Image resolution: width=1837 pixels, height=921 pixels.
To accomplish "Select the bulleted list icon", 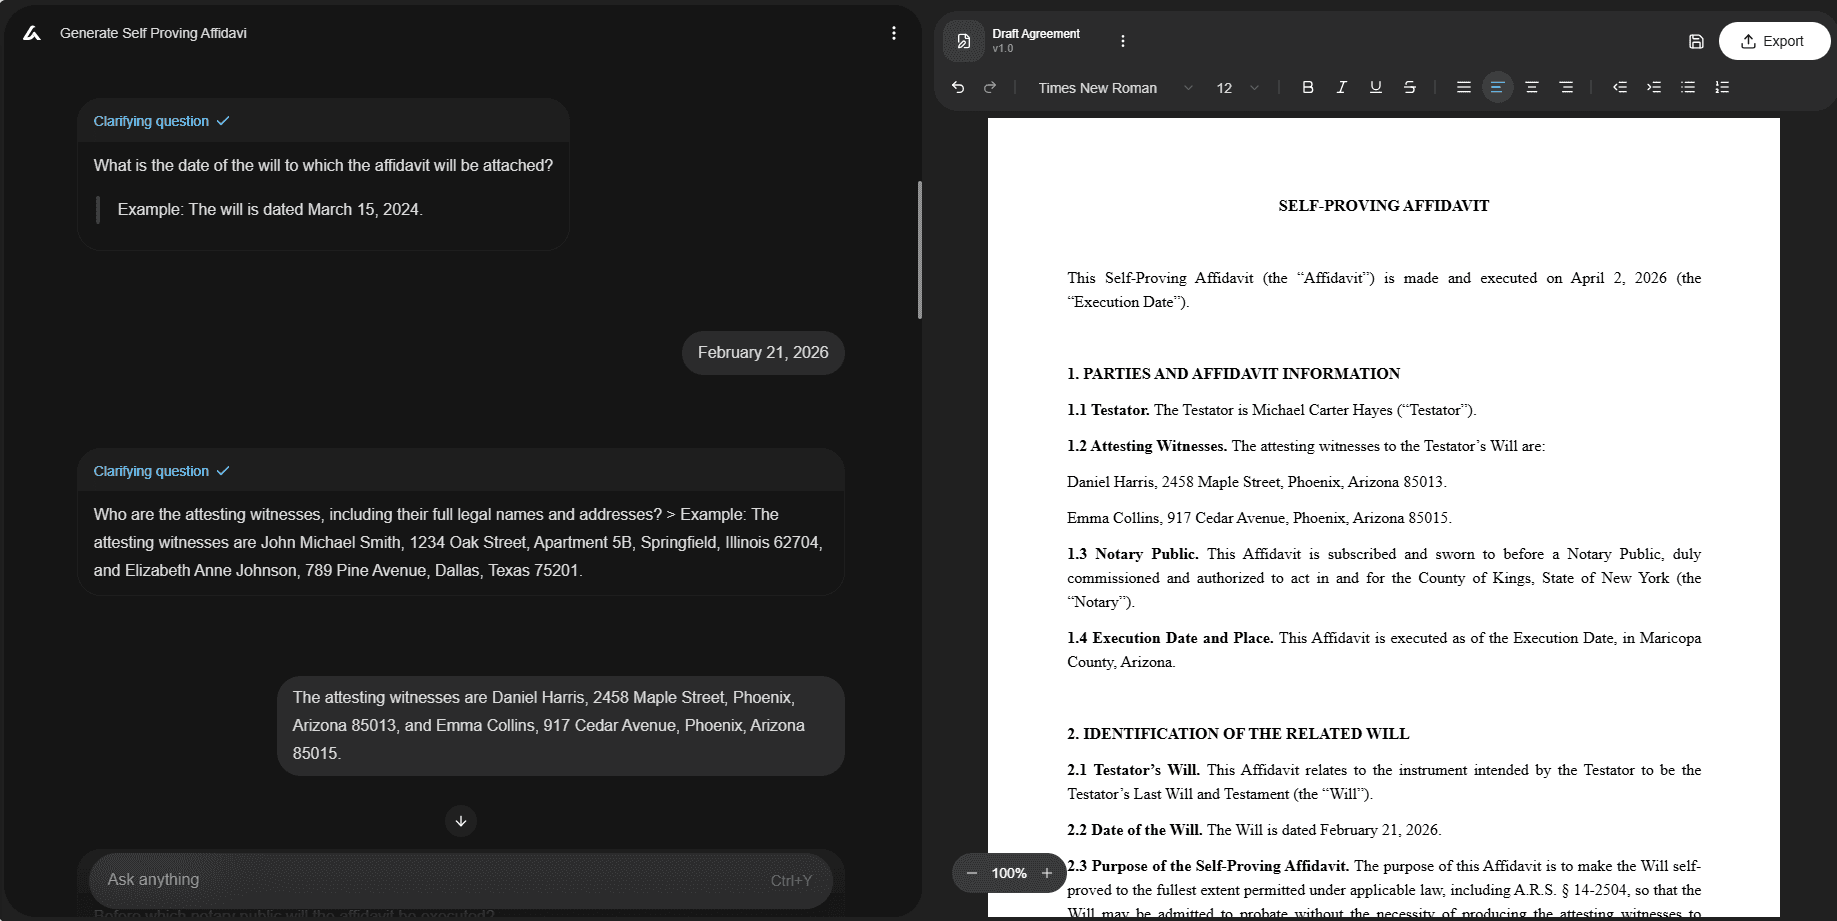I will point(1688,87).
